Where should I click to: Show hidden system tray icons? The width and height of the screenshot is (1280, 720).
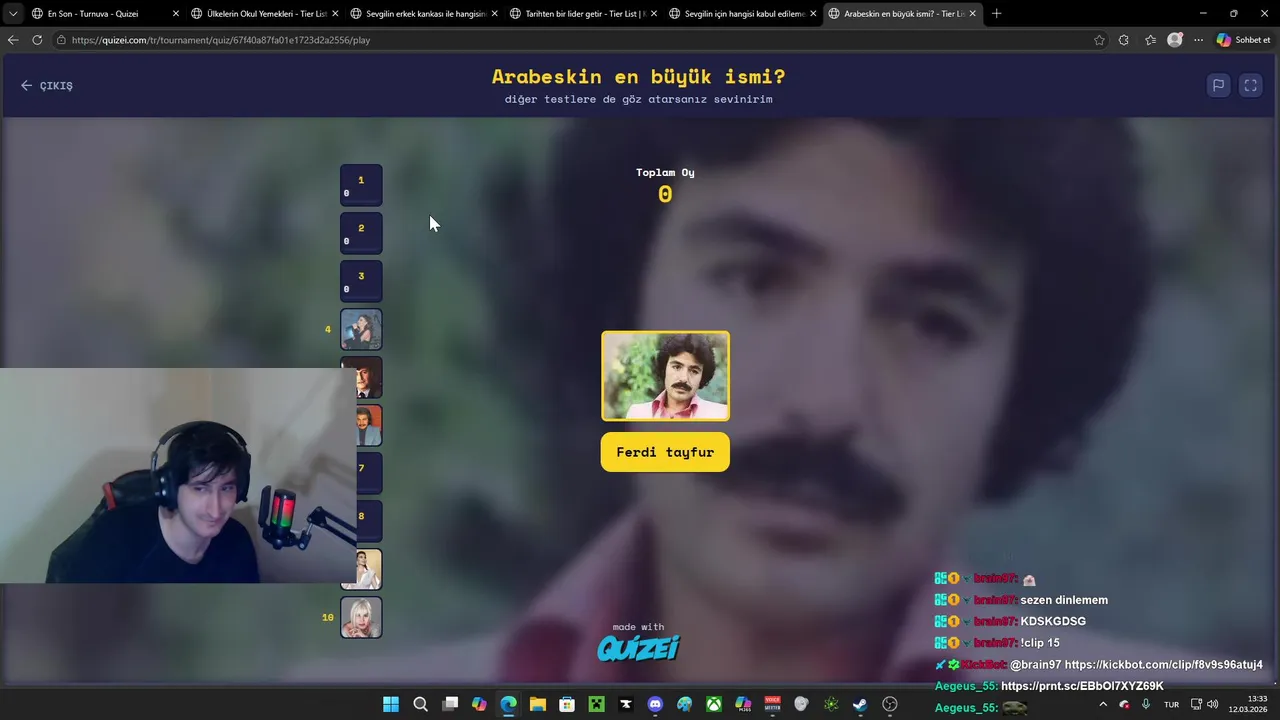[1103, 704]
